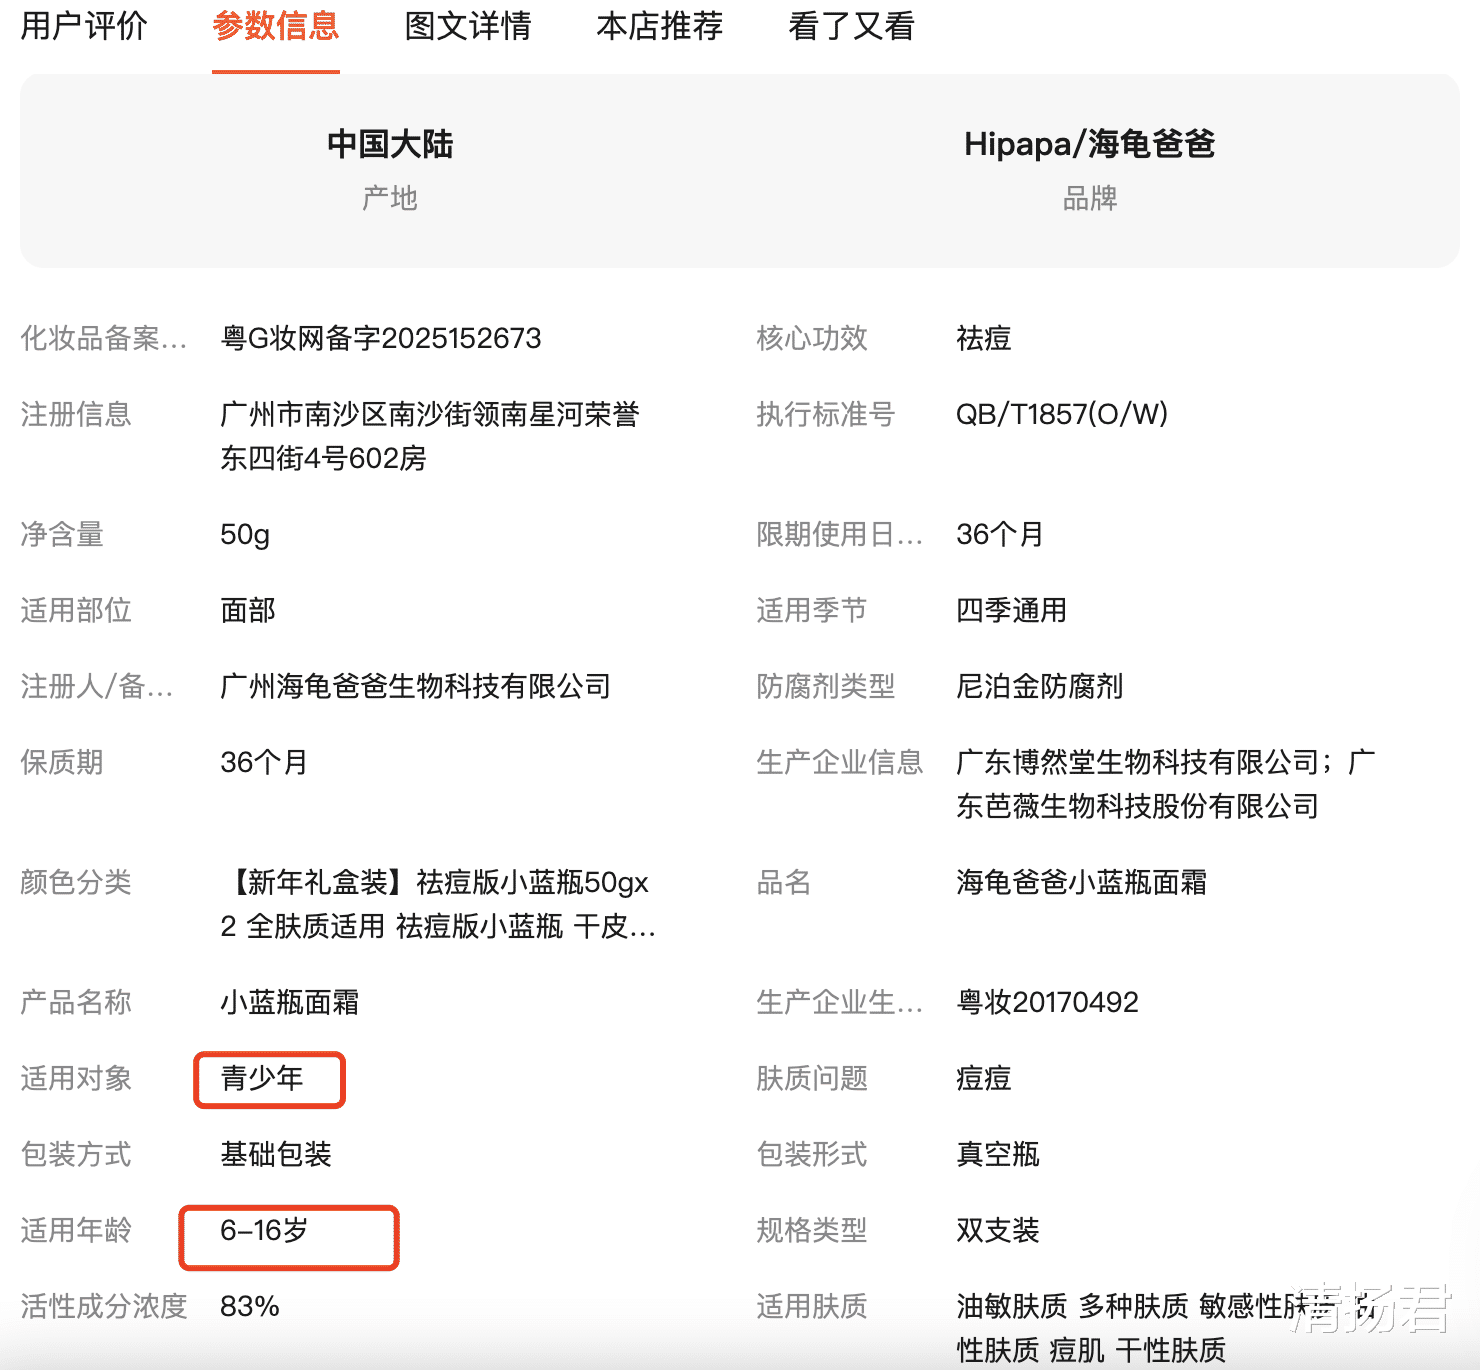The image size is (1480, 1370).
Task: Click the 适用对象 label
Action: pos(76,1078)
